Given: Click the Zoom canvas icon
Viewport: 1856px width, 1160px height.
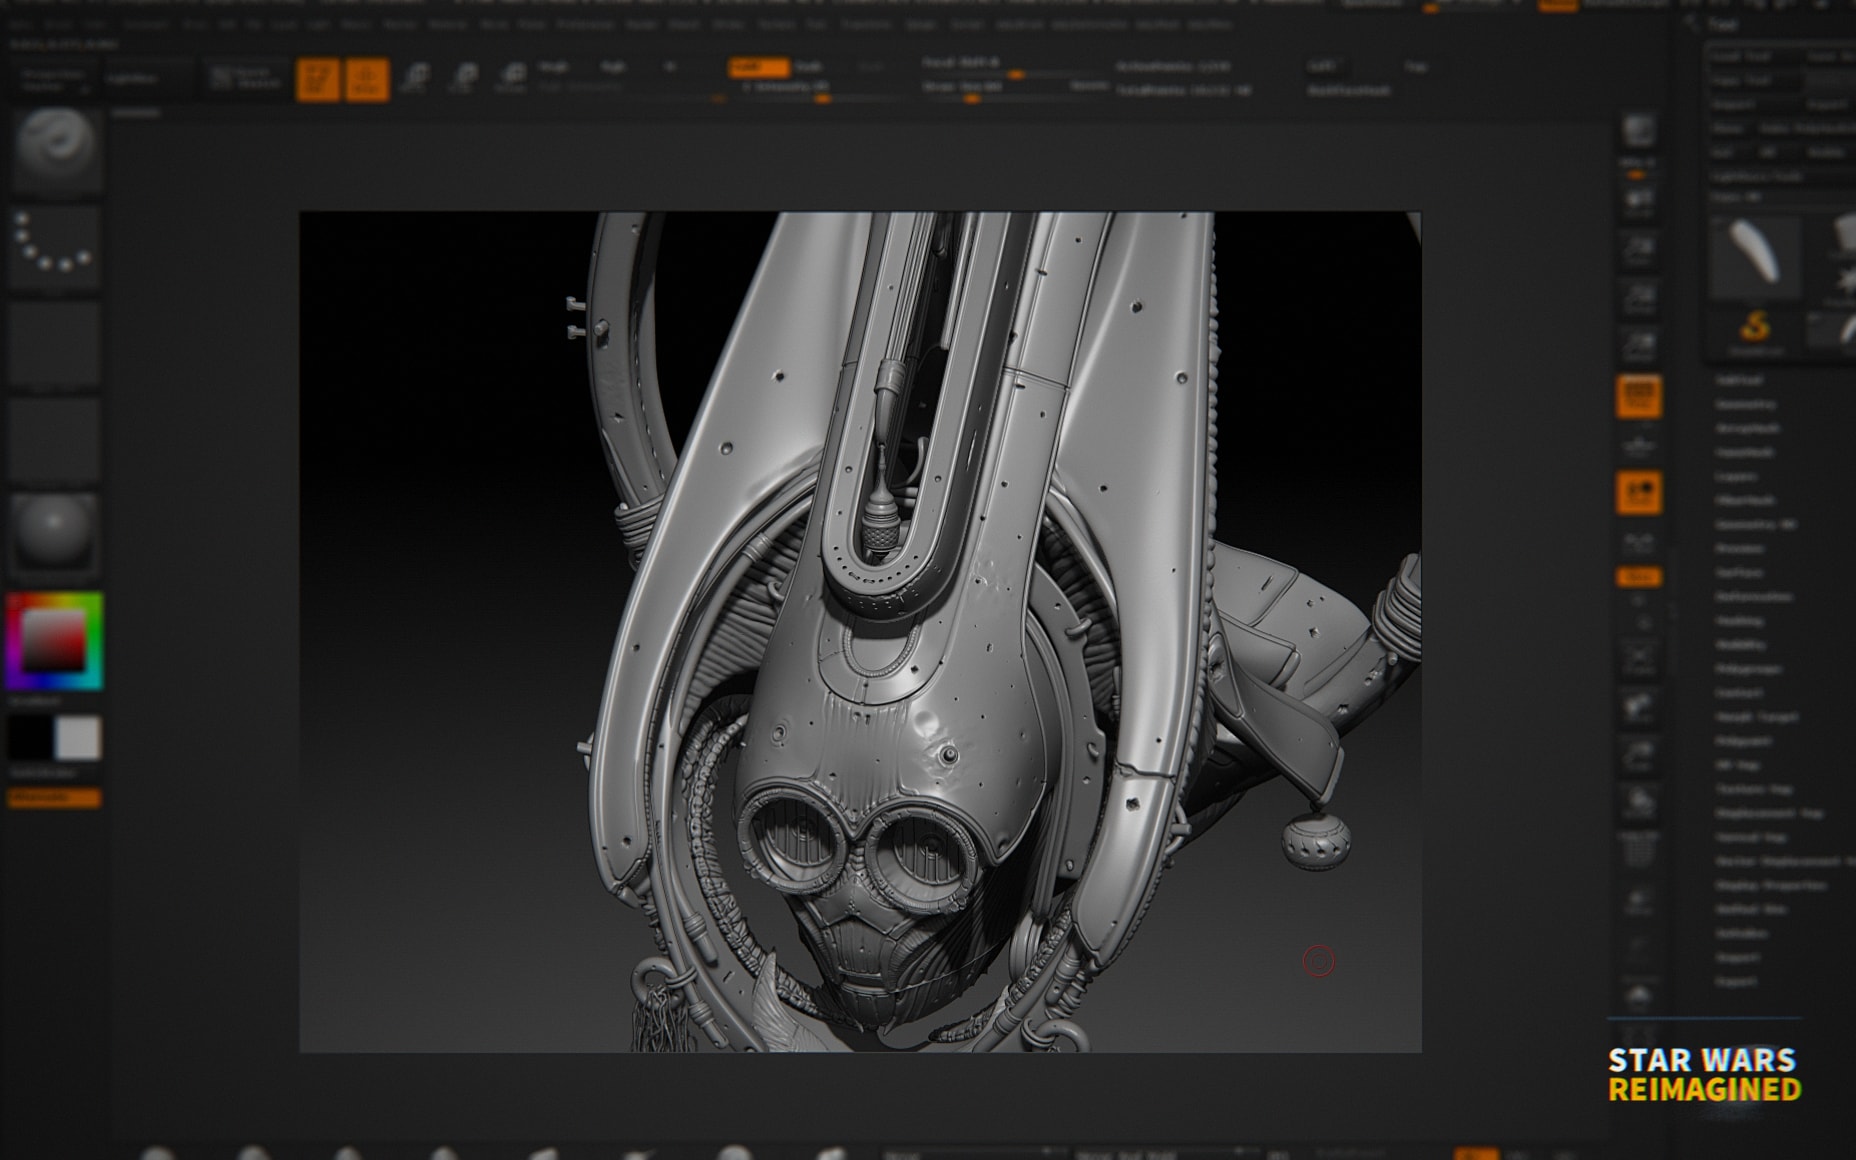Looking at the screenshot, I should pyautogui.click(x=1638, y=250).
